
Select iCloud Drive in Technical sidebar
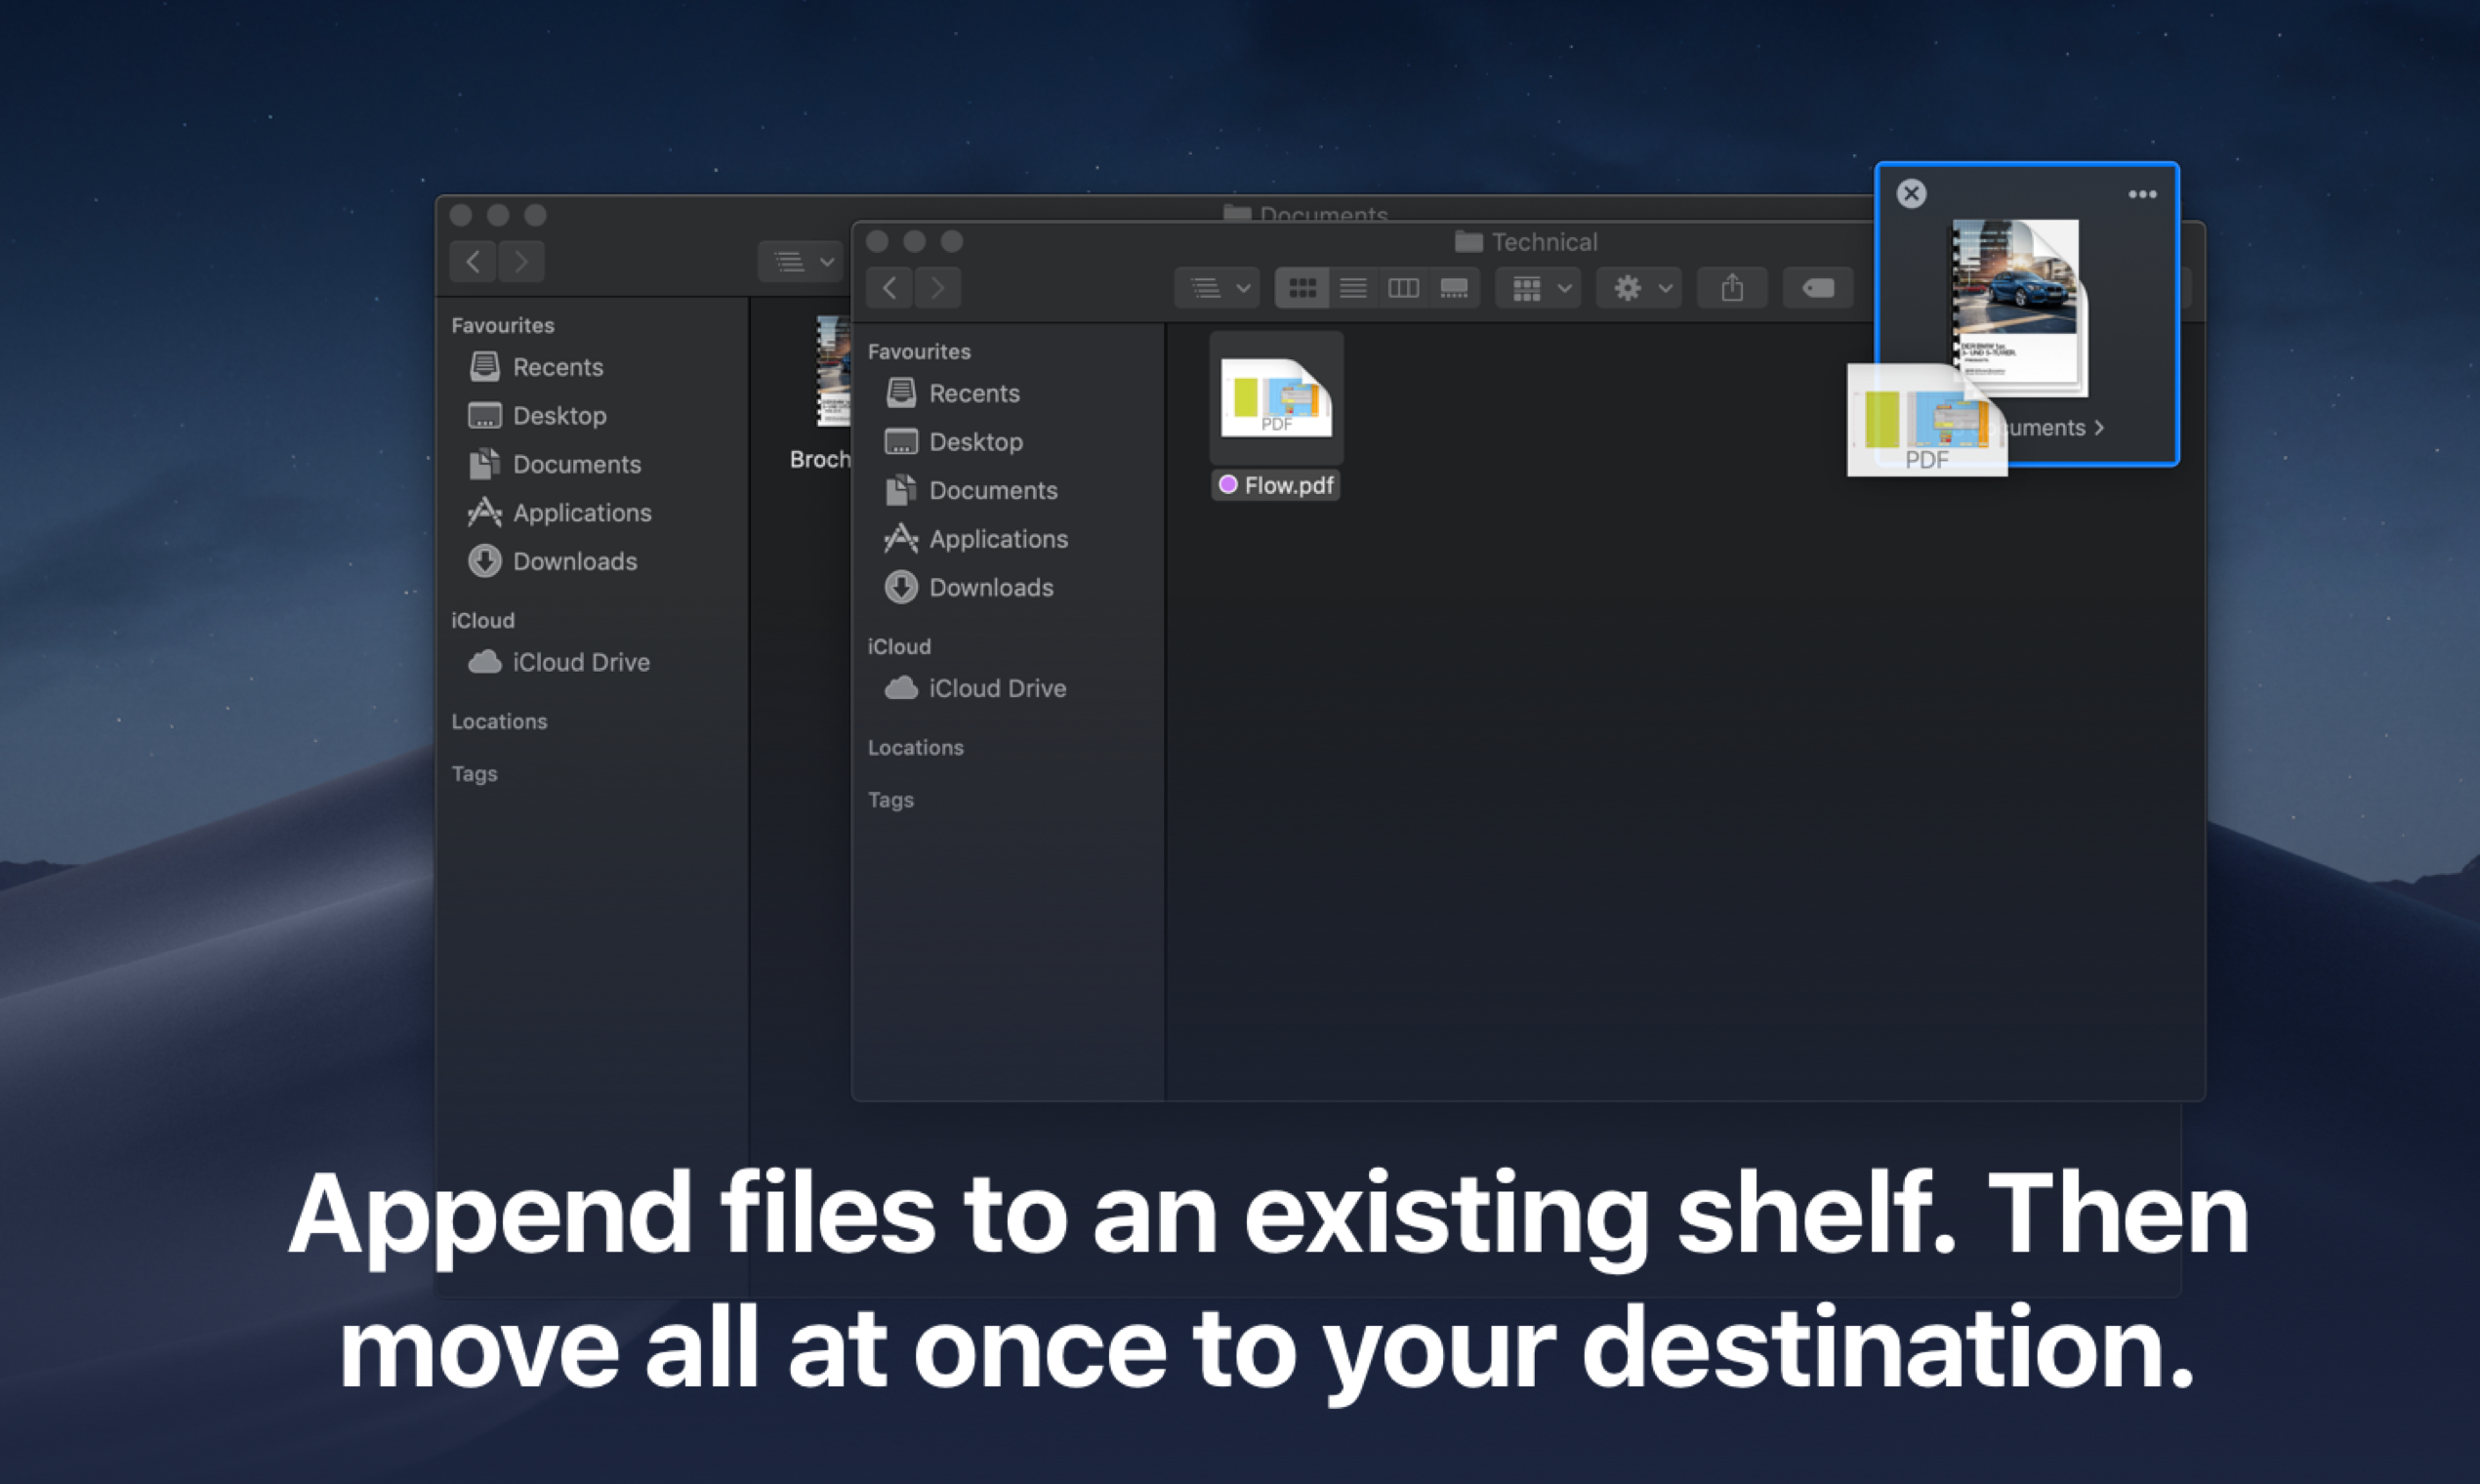tap(996, 688)
